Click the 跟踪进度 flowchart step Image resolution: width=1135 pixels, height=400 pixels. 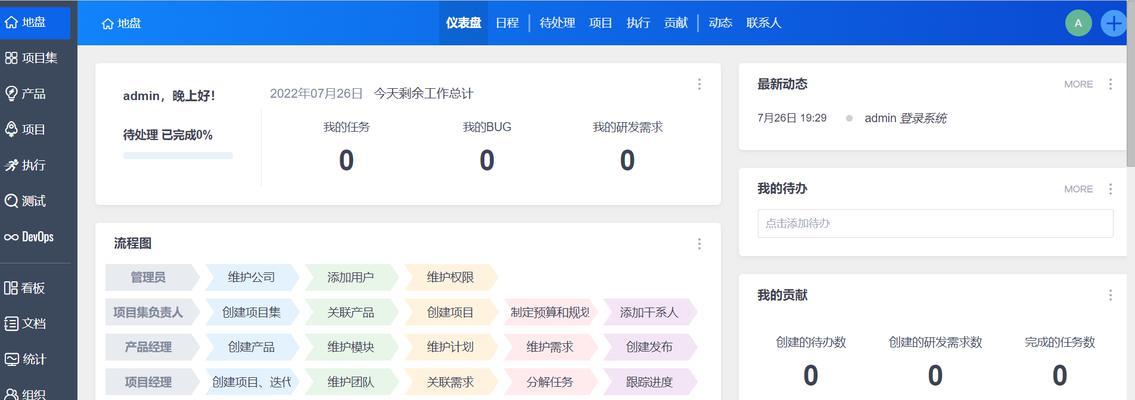coord(649,382)
